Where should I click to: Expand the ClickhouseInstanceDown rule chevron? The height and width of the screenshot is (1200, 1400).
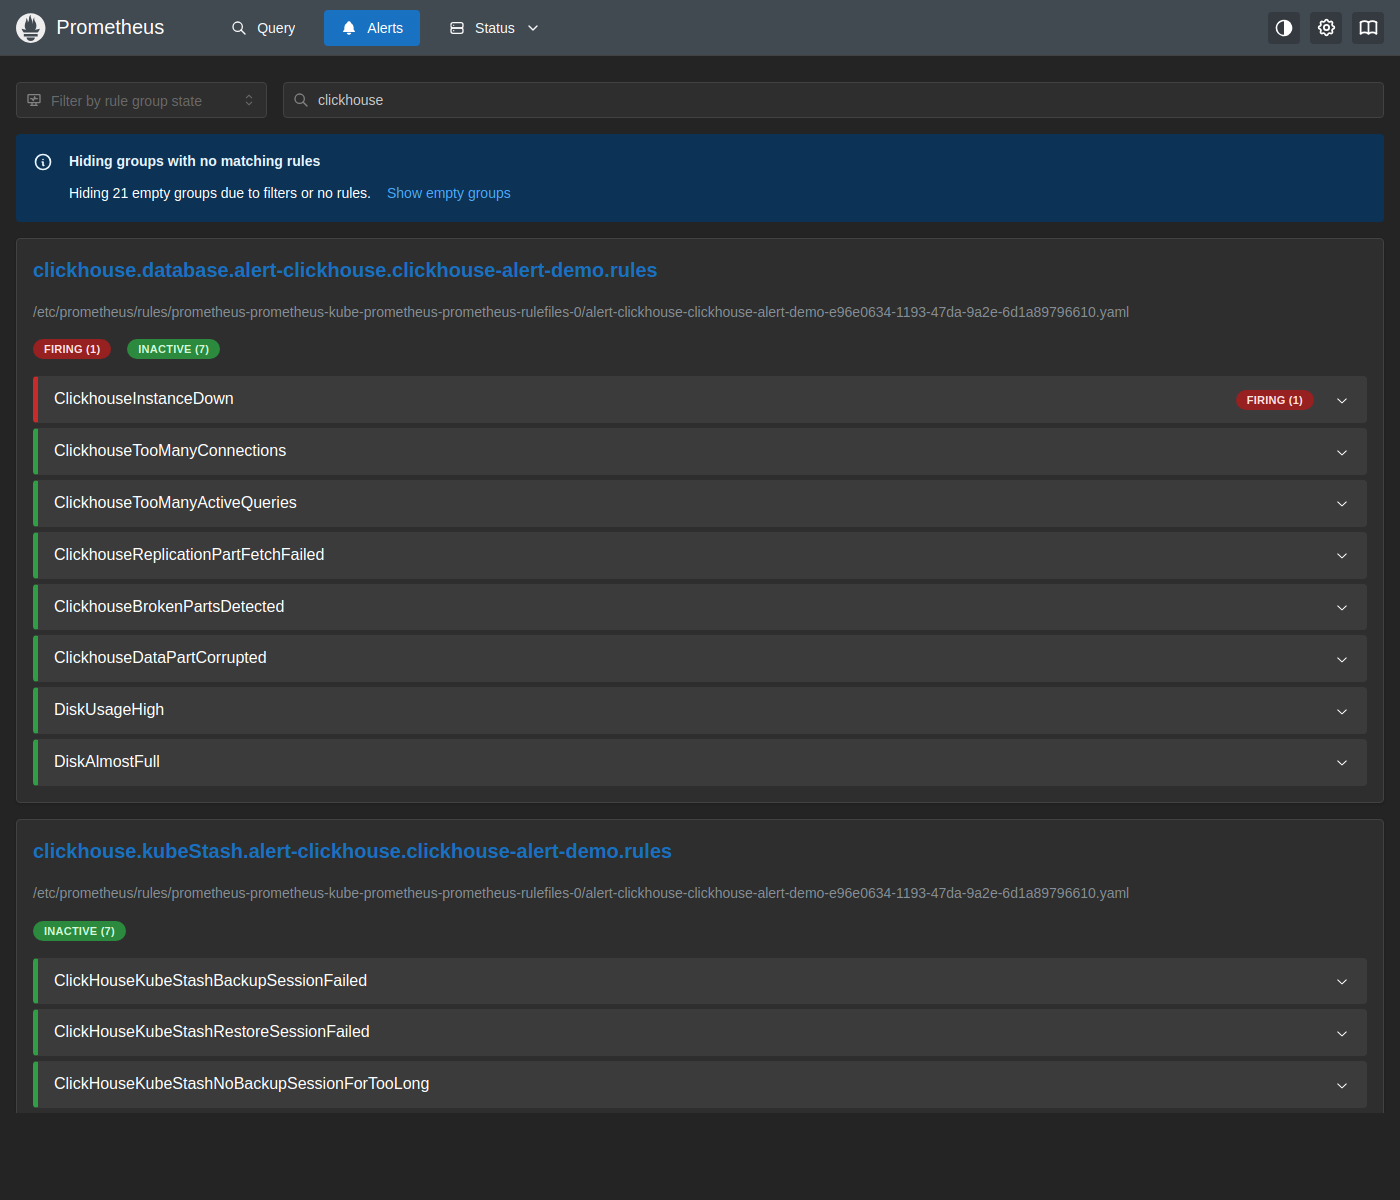[1342, 400]
